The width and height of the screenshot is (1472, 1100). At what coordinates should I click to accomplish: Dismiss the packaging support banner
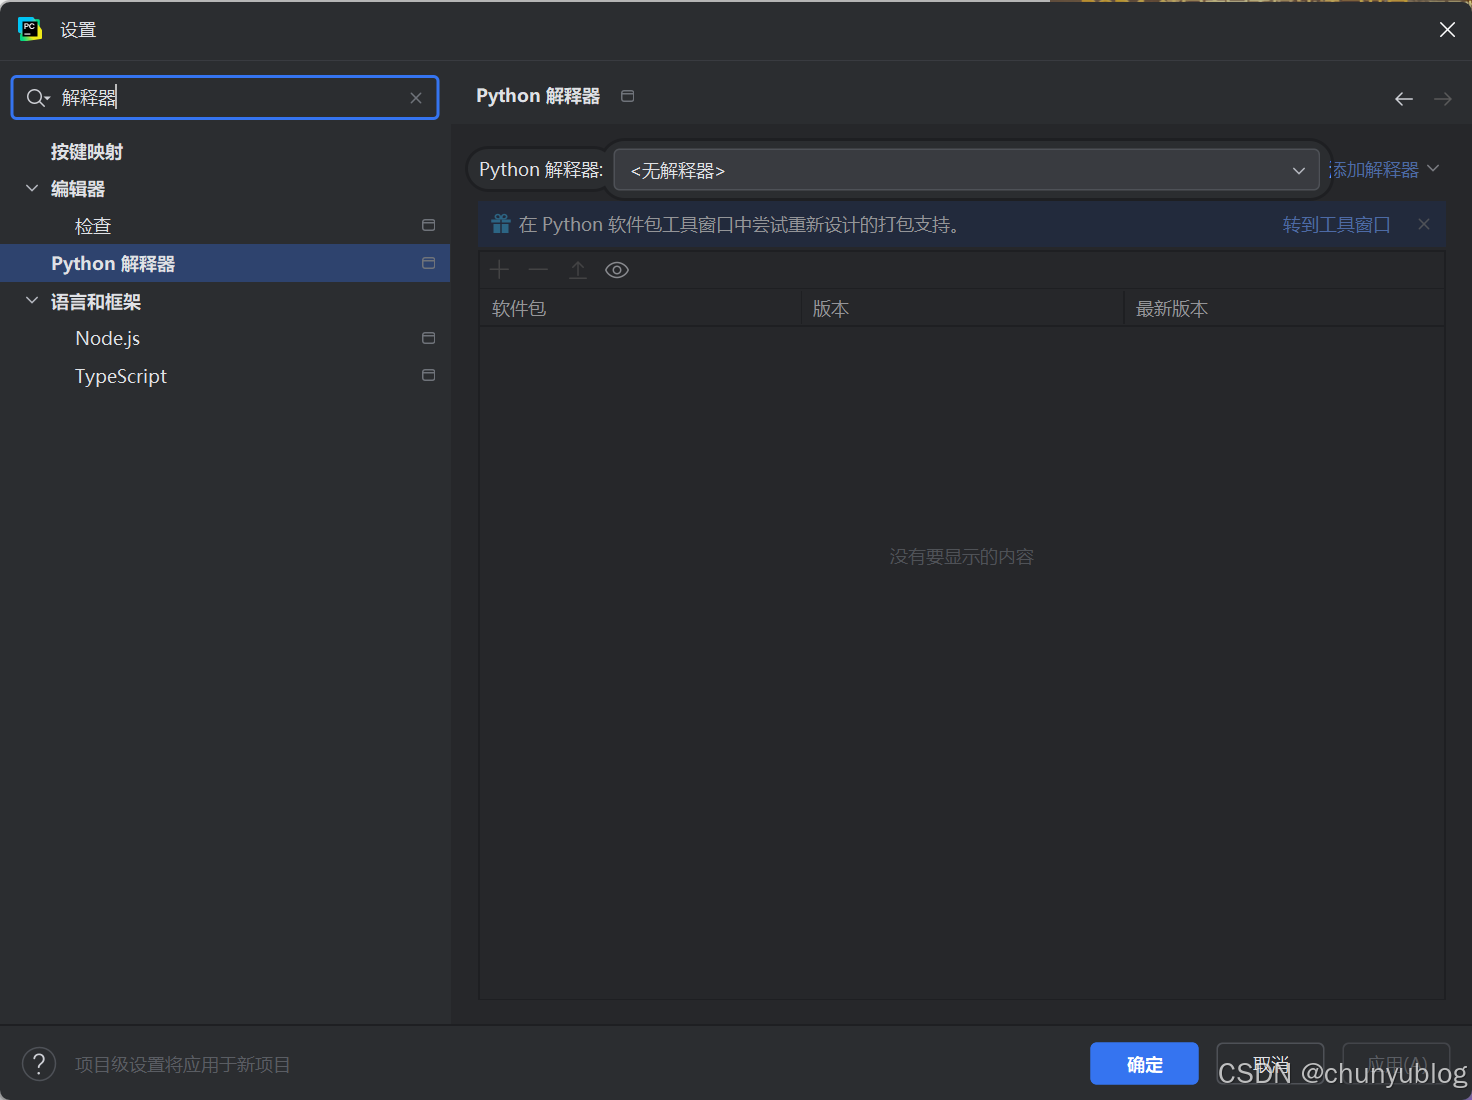(x=1424, y=224)
